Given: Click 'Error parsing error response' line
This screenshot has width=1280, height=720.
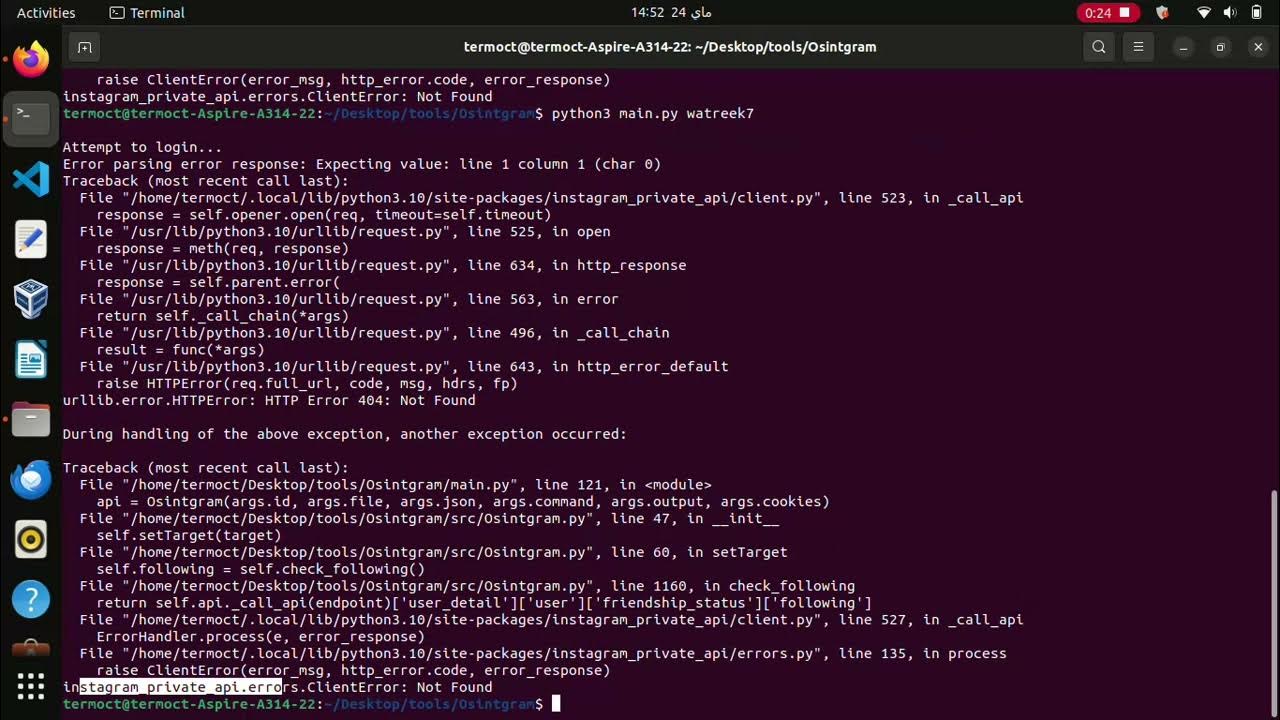Looking at the screenshot, I should pos(362,164).
